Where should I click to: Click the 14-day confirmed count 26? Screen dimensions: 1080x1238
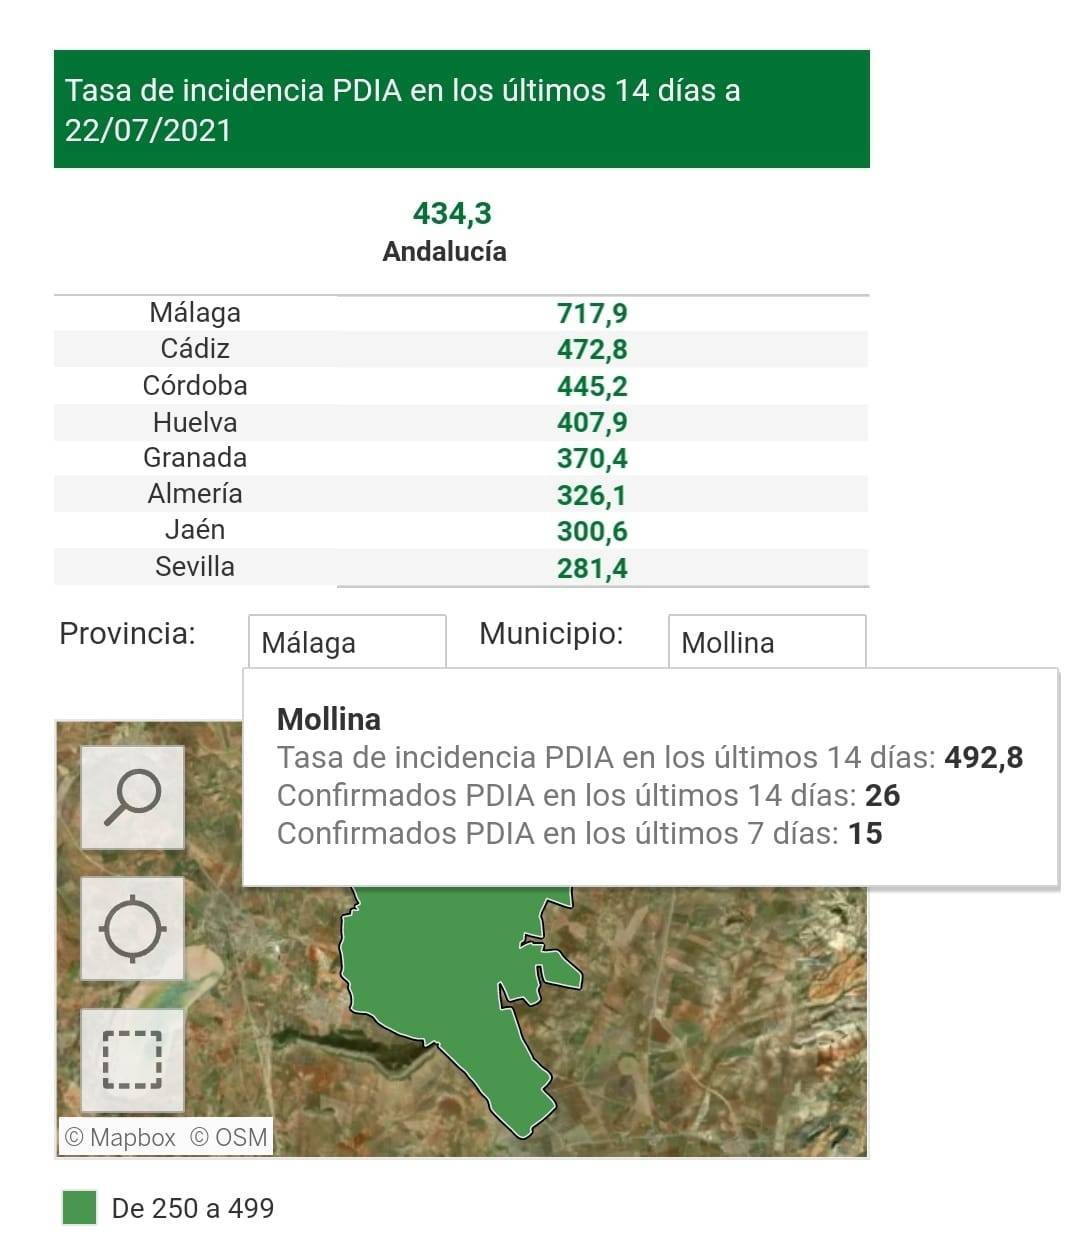point(883,795)
